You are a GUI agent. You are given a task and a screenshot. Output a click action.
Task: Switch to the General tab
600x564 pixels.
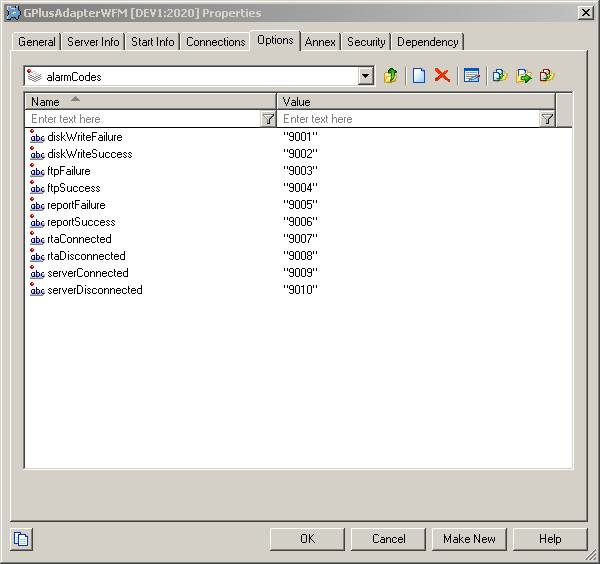coord(37,42)
